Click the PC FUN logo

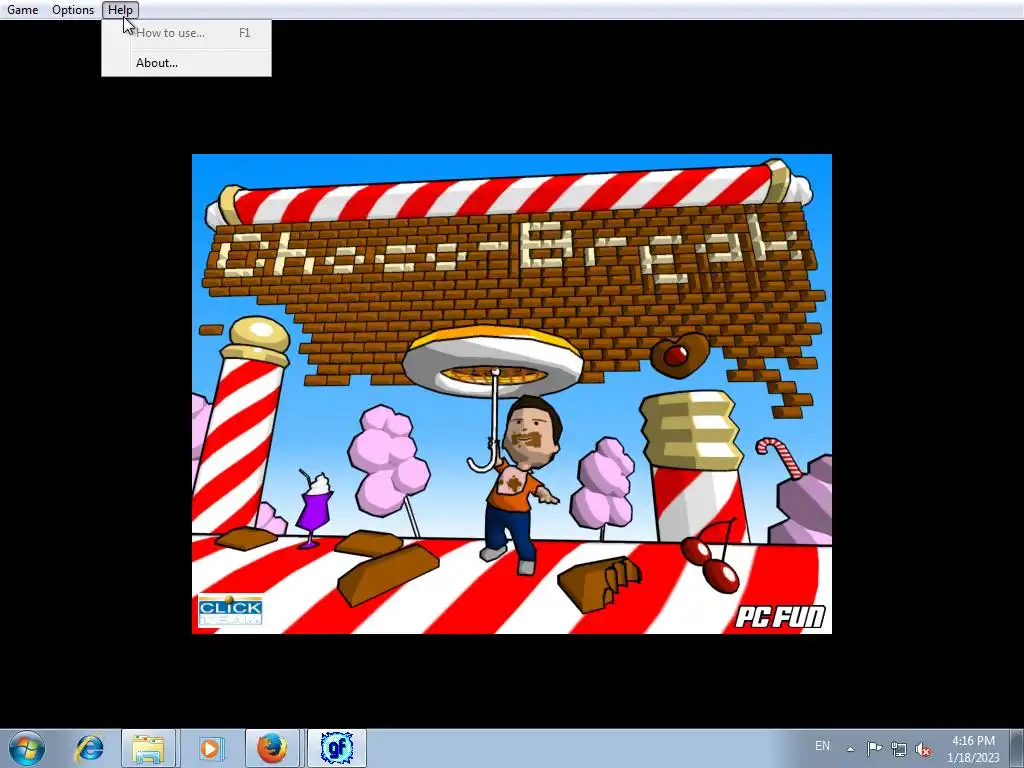[780, 616]
